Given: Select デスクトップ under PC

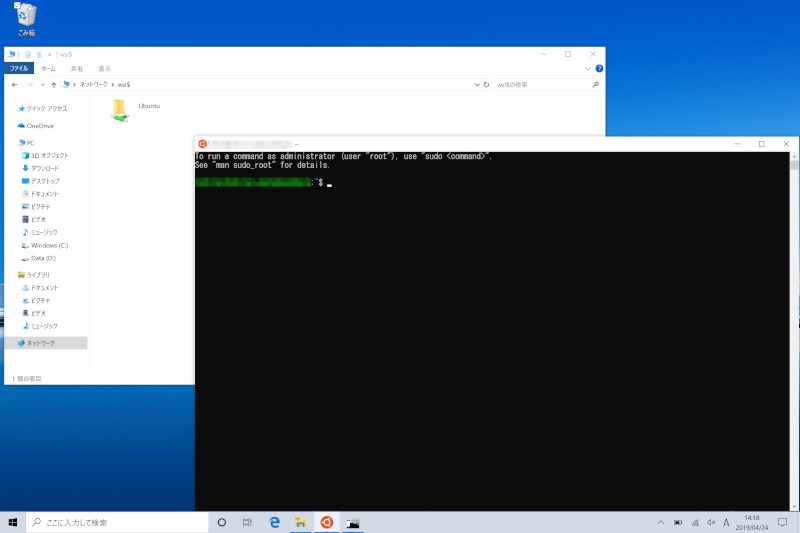Looking at the screenshot, I should coord(44,181).
